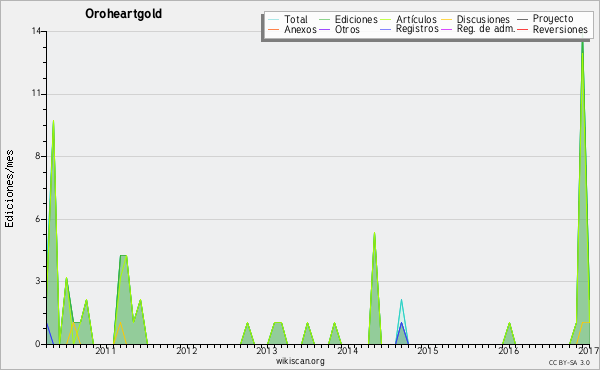Click the 2016 x-axis label
Image resolution: width=600 pixels, height=370 pixels.
(x=509, y=350)
